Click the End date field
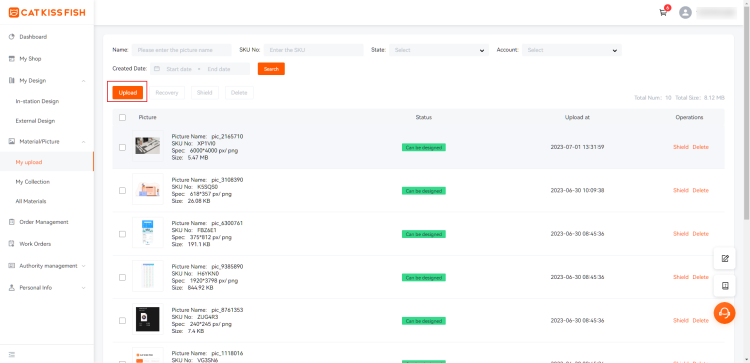Image resolution: width=750 pixels, height=363 pixels. (x=219, y=69)
